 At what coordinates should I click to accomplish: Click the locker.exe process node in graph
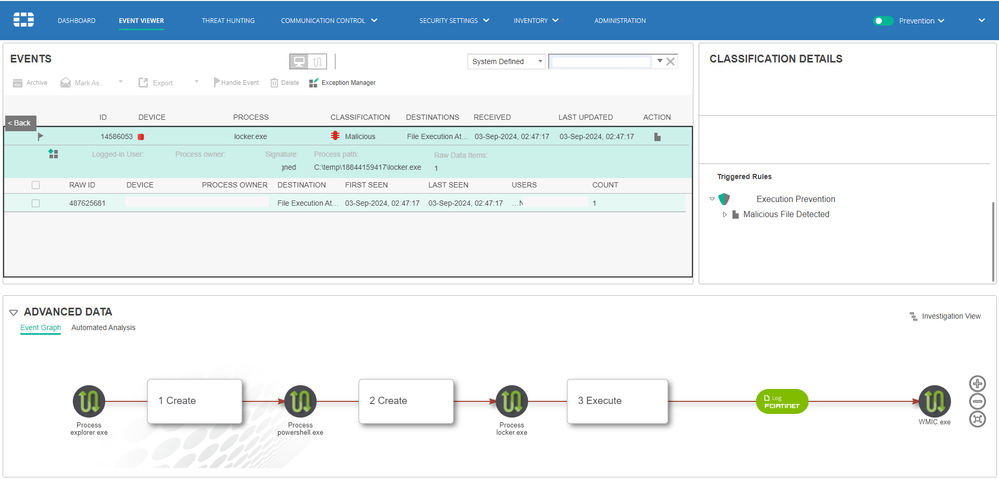pos(511,401)
